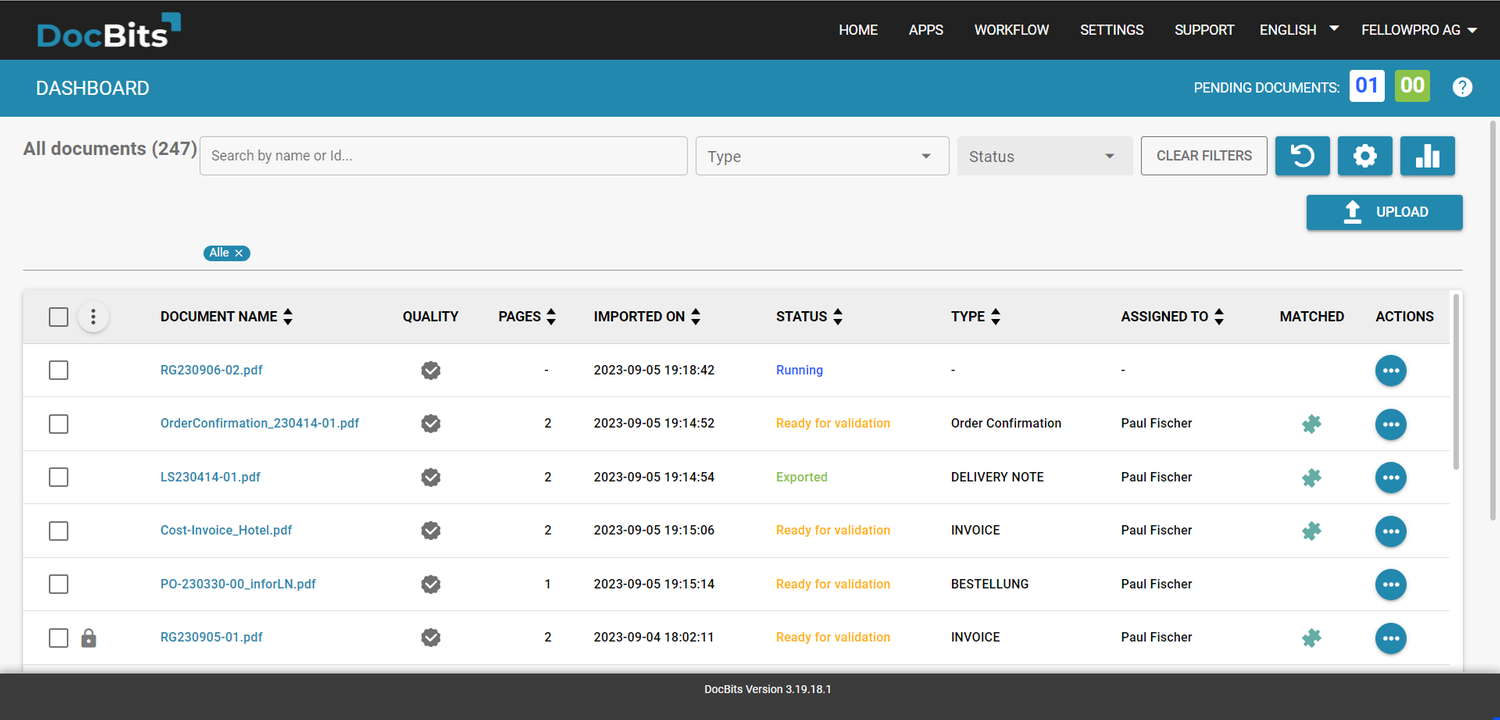The width and height of the screenshot is (1500, 720).
Task: Toggle the select-all documents checkbox
Action: tap(58, 316)
